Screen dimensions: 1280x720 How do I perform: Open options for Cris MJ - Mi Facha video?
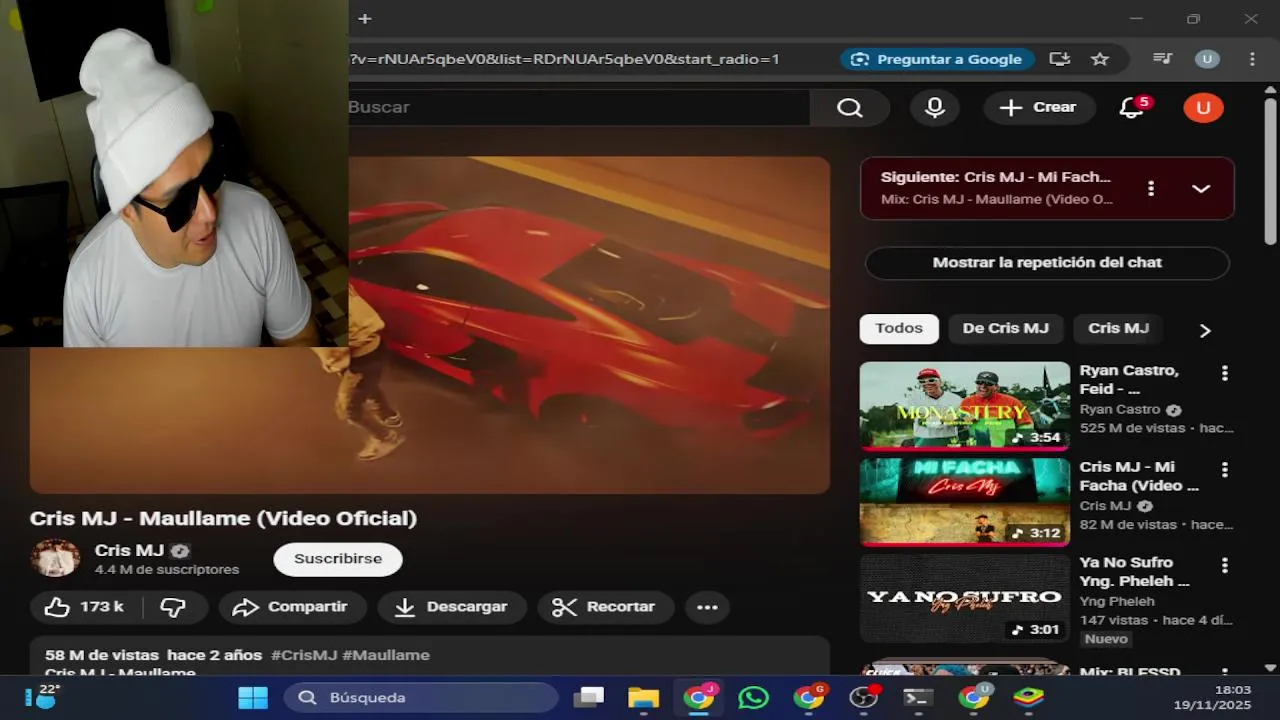pyautogui.click(x=1224, y=469)
